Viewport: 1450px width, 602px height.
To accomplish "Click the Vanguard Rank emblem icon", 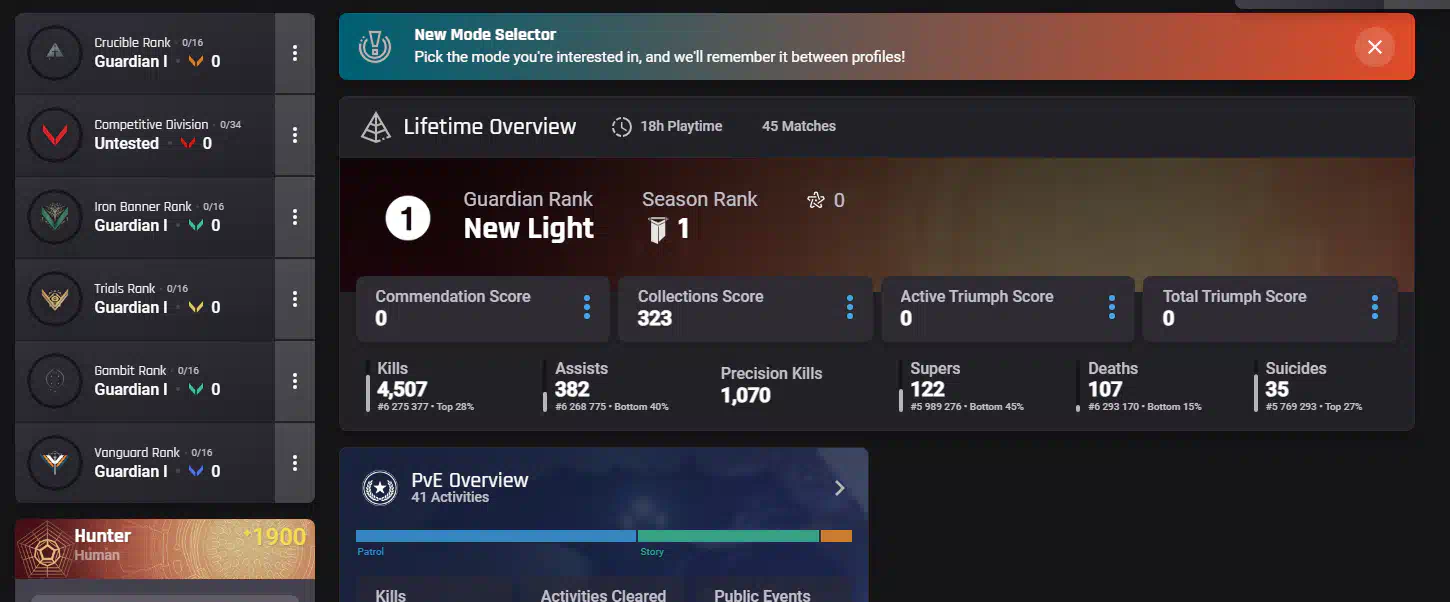I will coord(55,463).
